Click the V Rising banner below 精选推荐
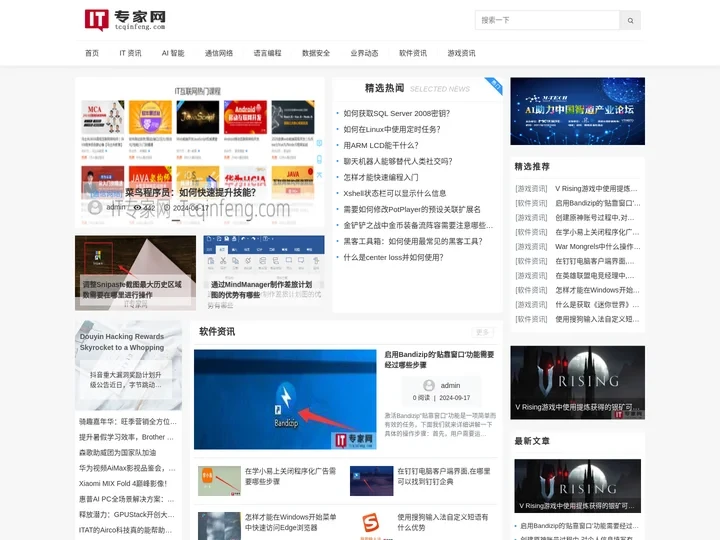720x540 pixels. 577,382
